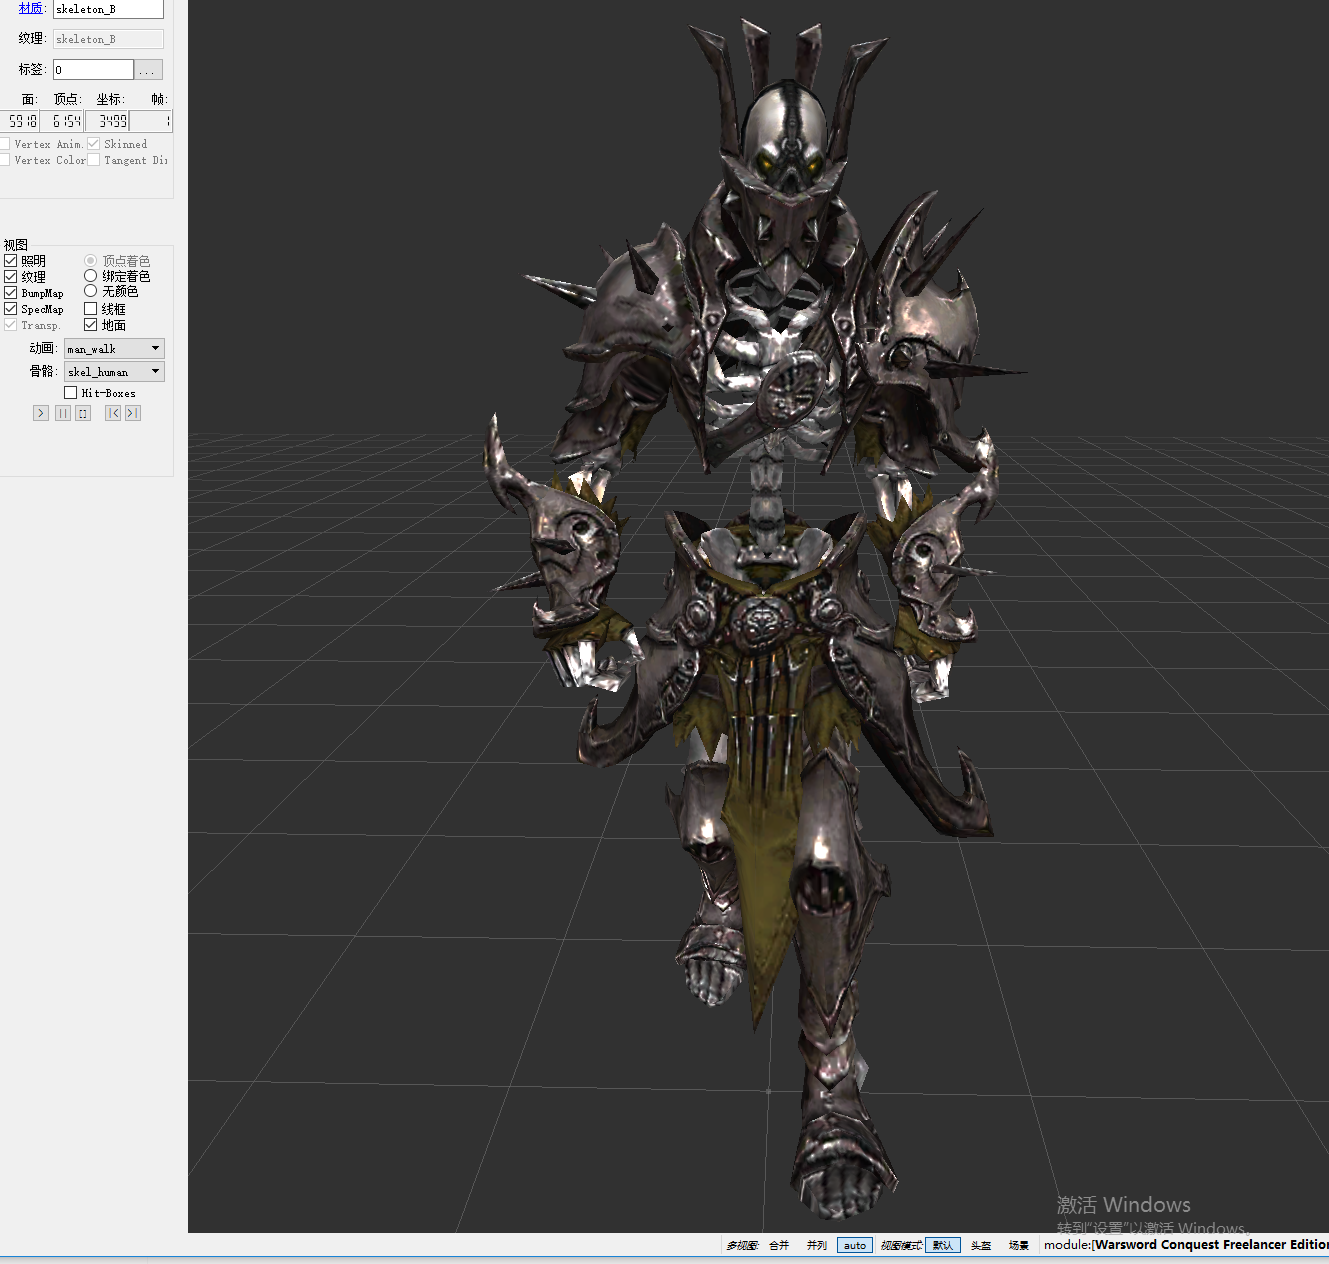Stop the animation with the square button
Viewport: 1329px width, 1264px height.
pos(83,413)
